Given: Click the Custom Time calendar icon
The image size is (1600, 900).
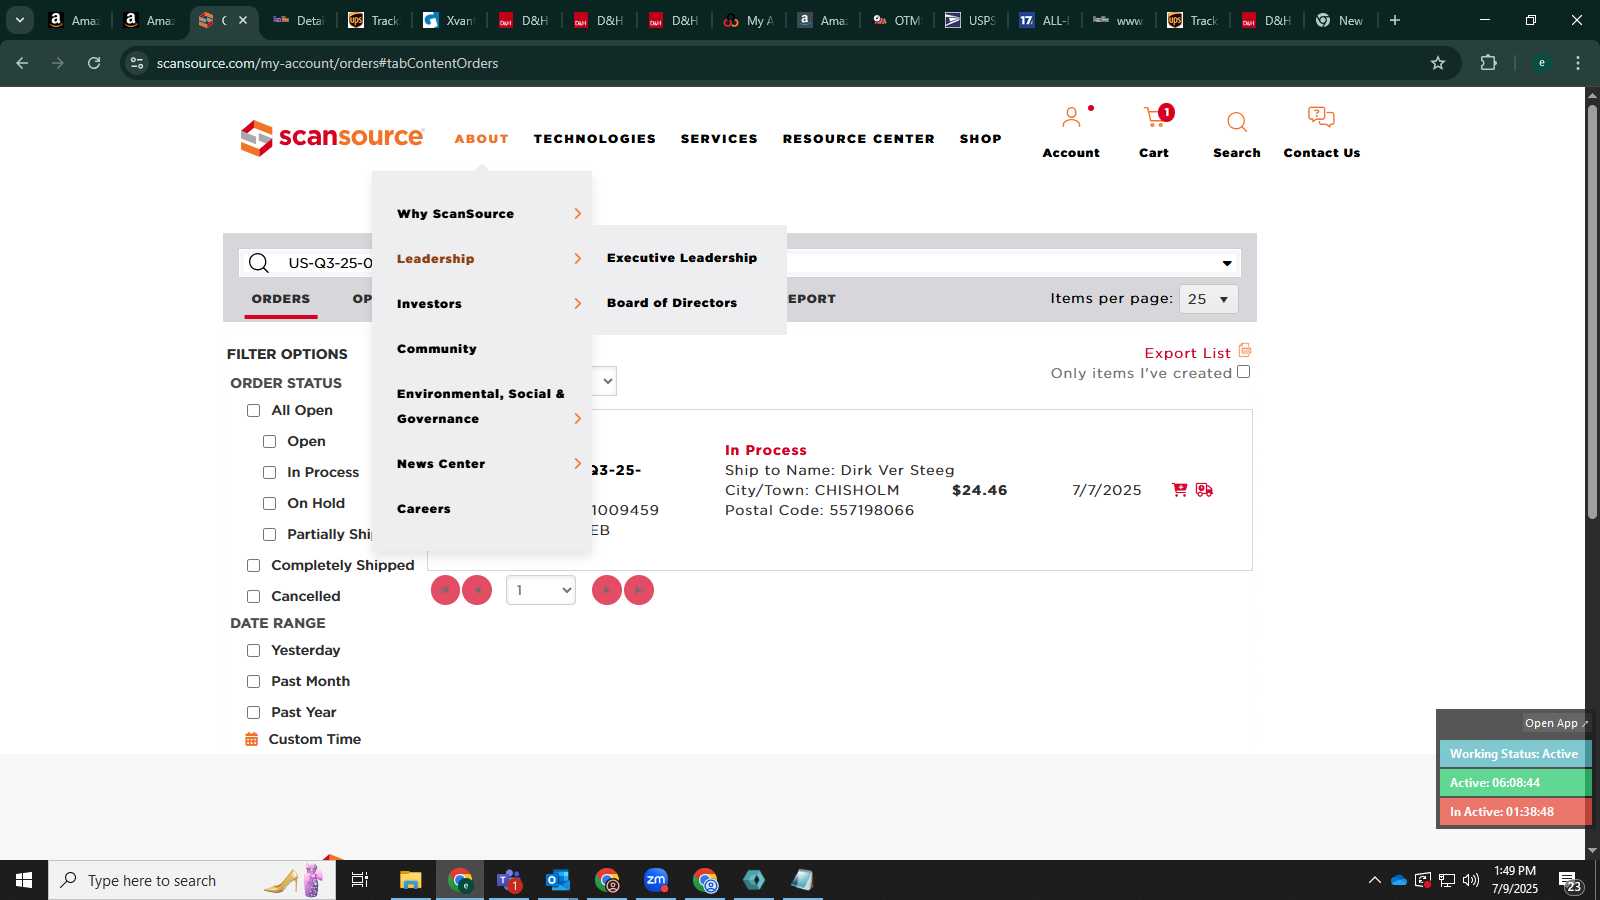Looking at the screenshot, I should click(252, 739).
